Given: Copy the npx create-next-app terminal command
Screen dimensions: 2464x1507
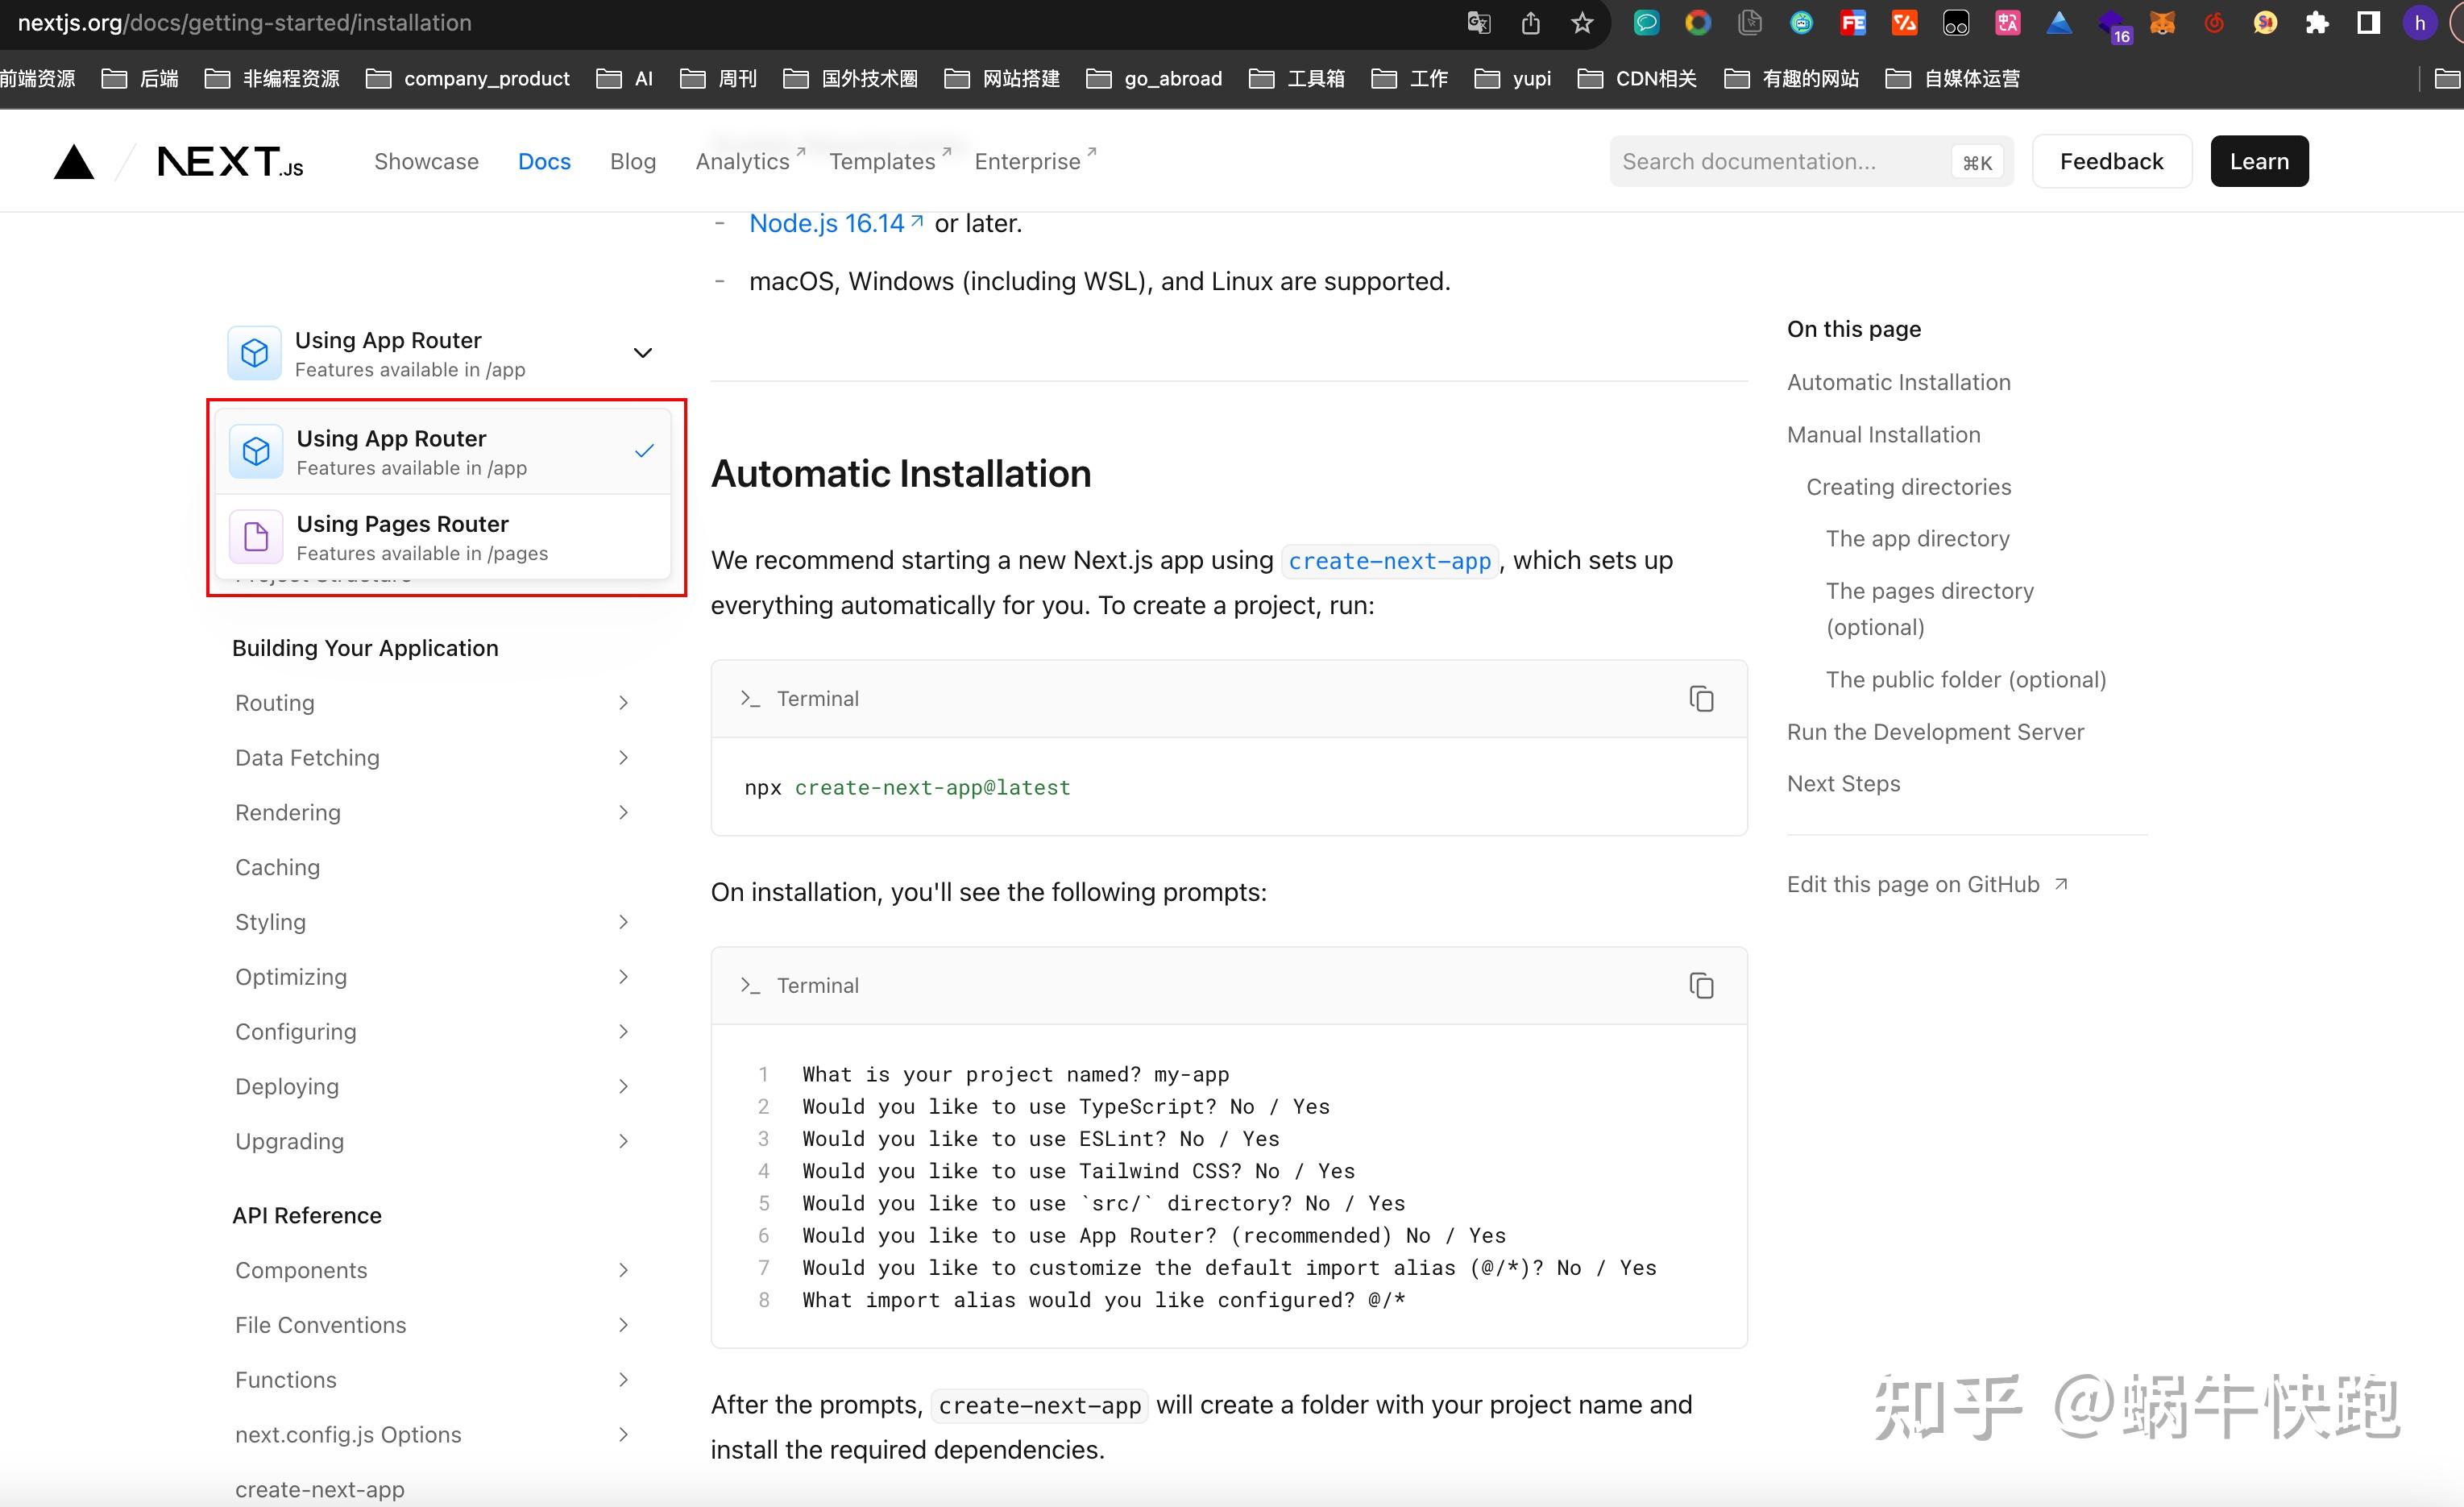Looking at the screenshot, I should (1701, 698).
